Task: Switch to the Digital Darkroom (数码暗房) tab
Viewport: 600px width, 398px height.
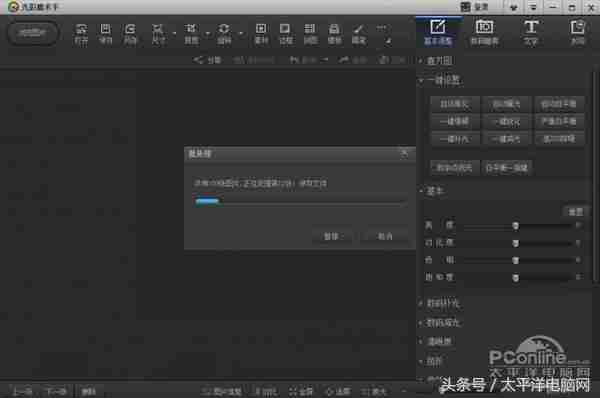Action: point(484,33)
